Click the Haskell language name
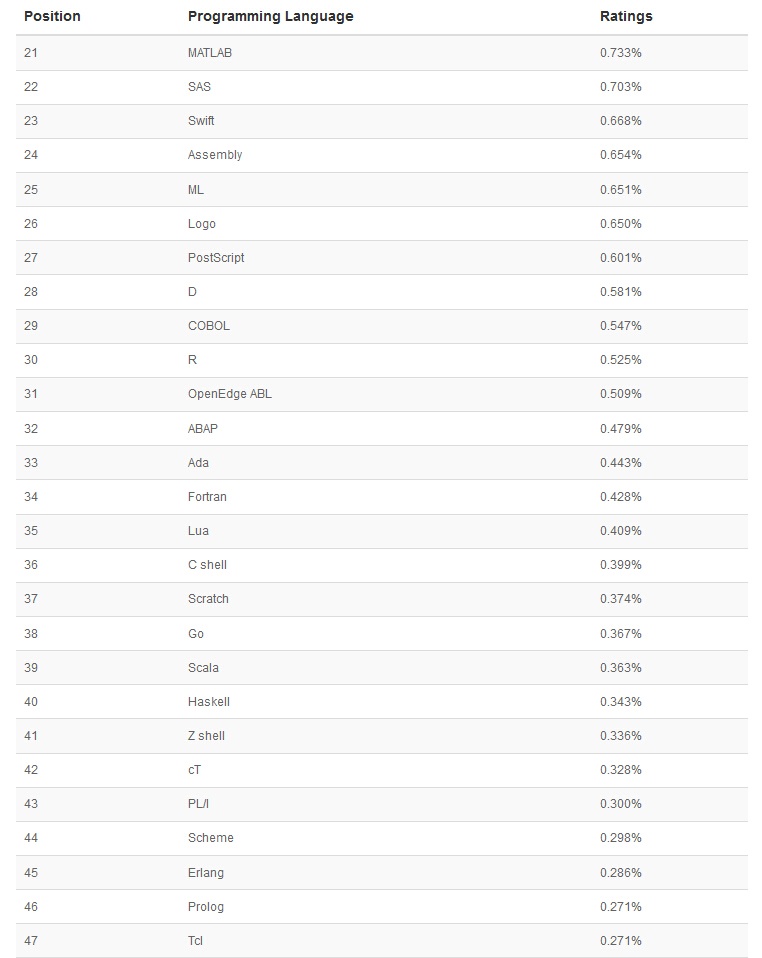This screenshot has width=762, height=958. 208,702
